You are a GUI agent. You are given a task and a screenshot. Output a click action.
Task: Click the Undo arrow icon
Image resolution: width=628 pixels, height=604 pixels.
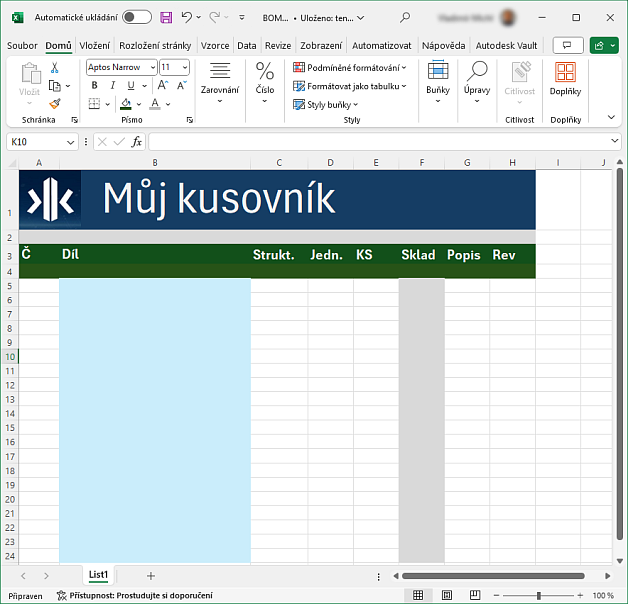tap(186, 18)
